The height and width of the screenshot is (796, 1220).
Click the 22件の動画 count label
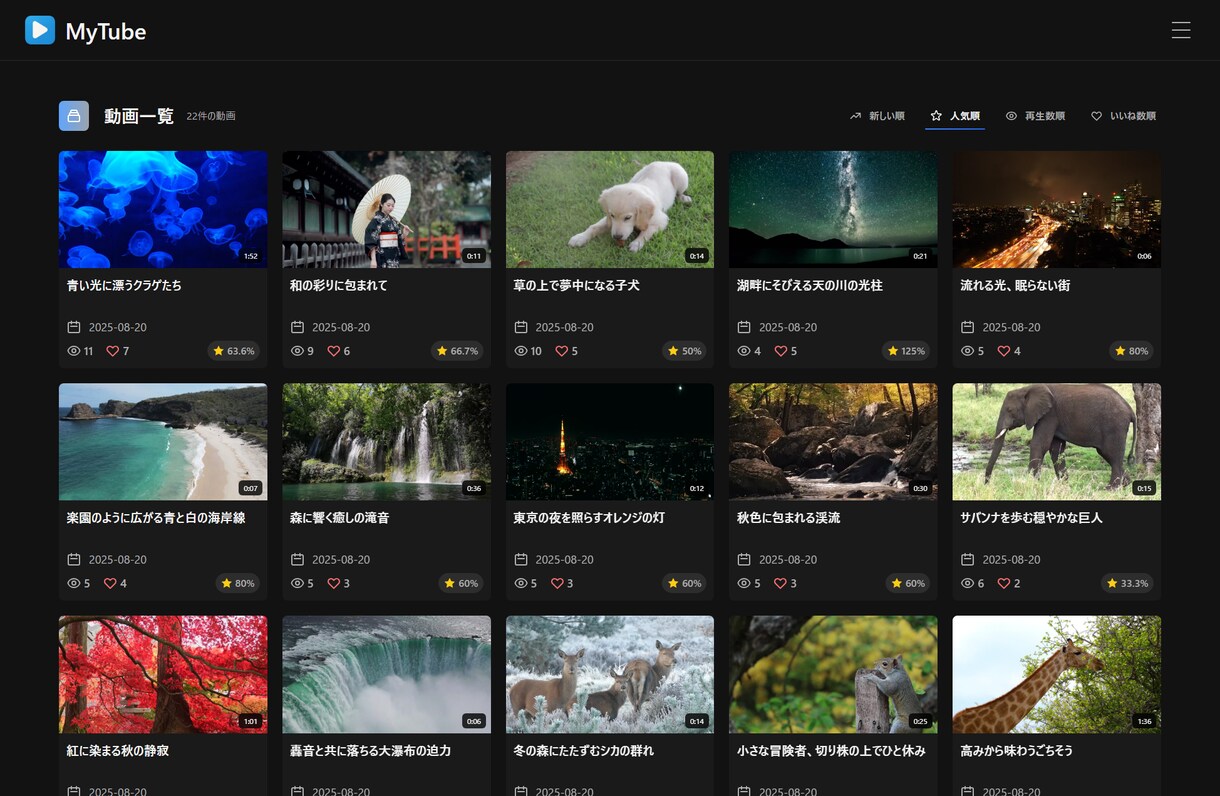[x=211, y=116]
